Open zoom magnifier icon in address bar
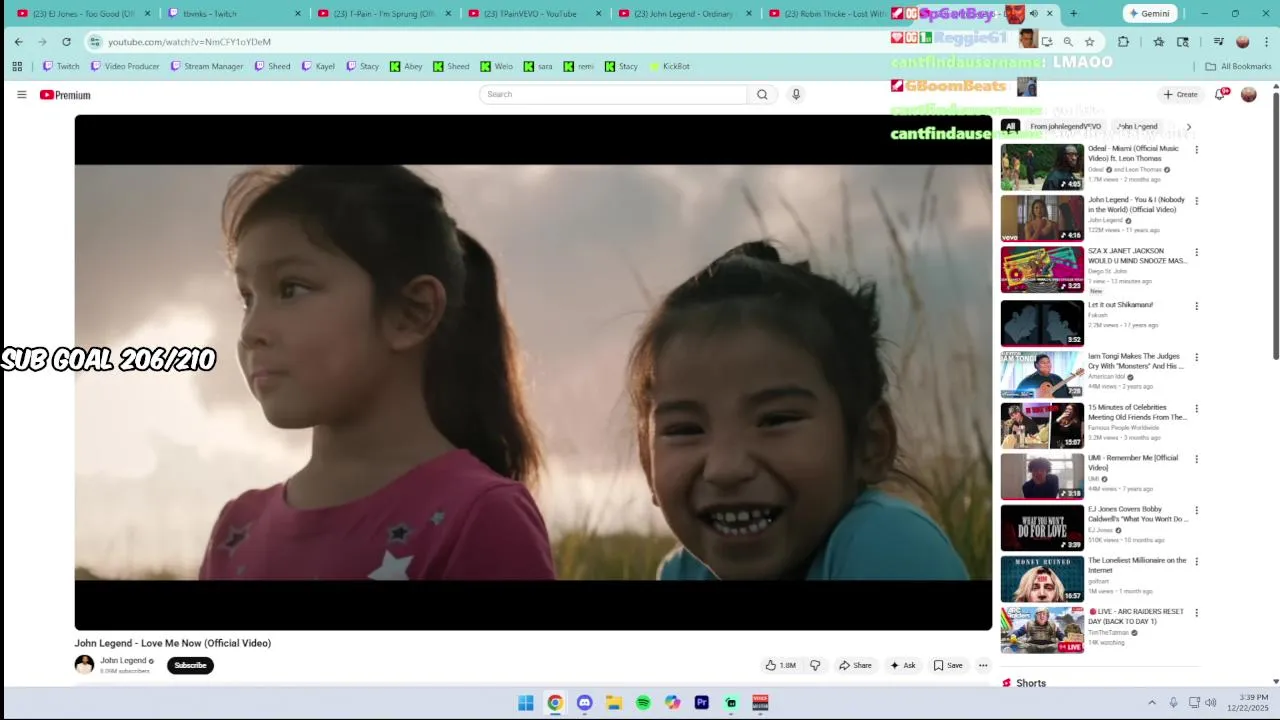 click(1068, 42)
